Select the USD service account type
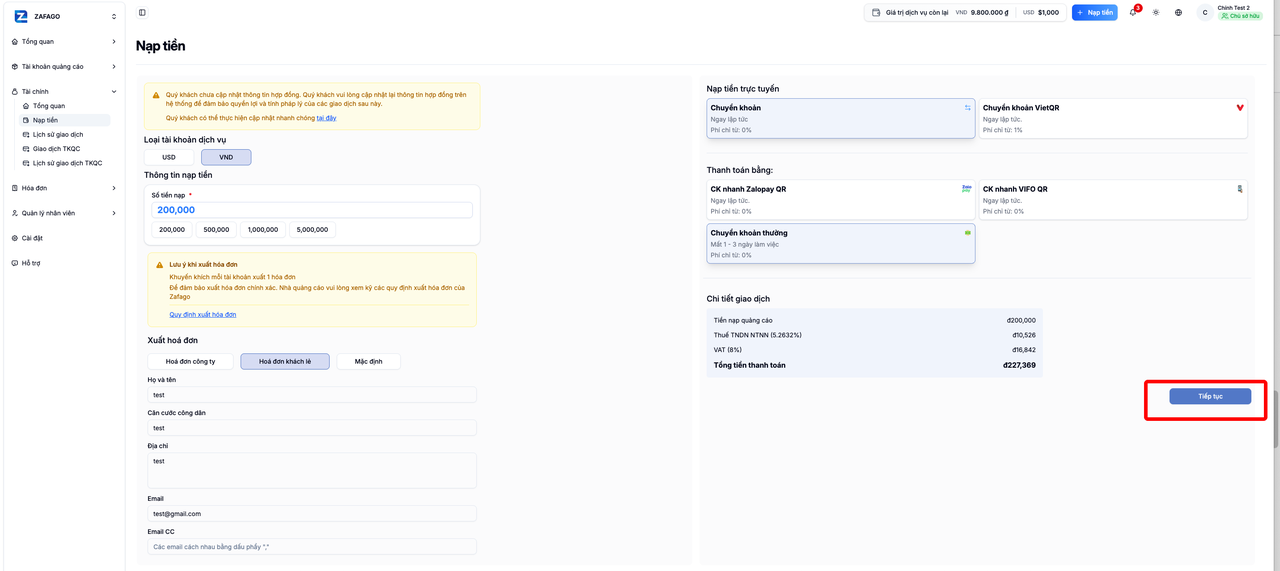The image size is (1280, 571). click(169, 157)
